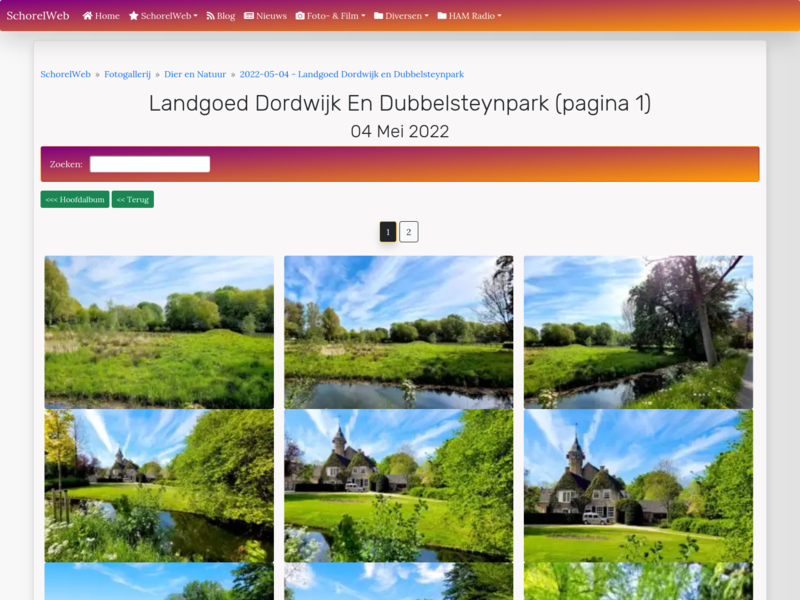Image resolution: width=800 pixels, height=600 pixels.
Task: Expand the Foto- & Film dropdown caret
Action: pos(363,16)
